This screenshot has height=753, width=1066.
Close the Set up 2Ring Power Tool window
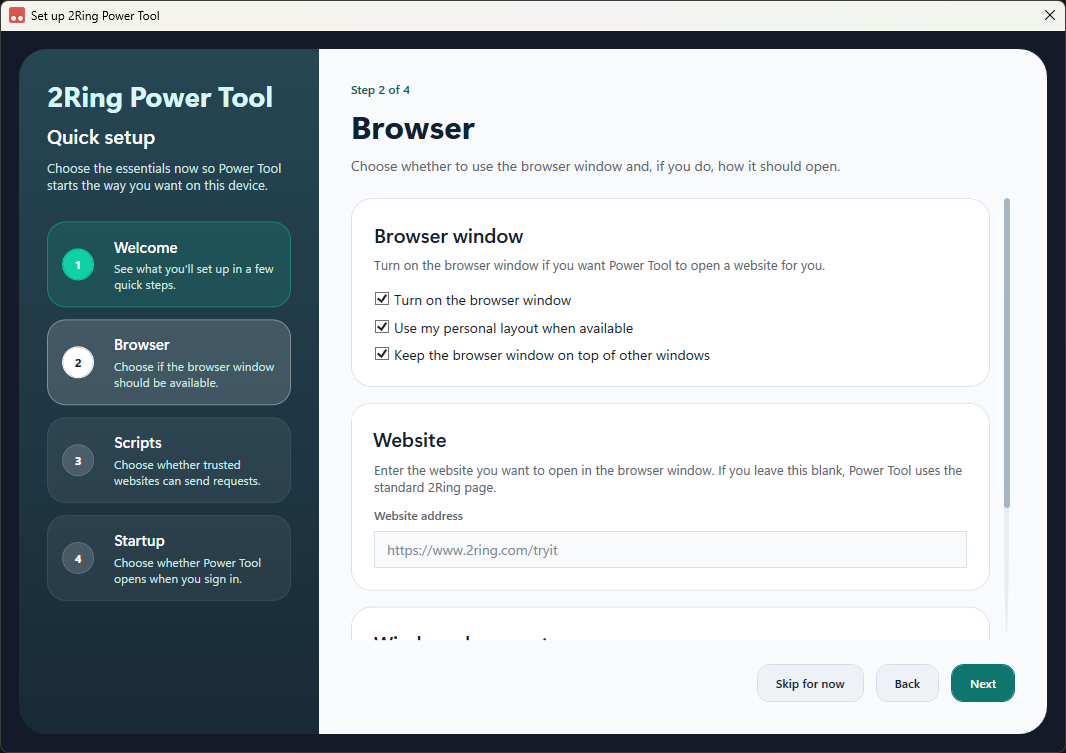1050,16
